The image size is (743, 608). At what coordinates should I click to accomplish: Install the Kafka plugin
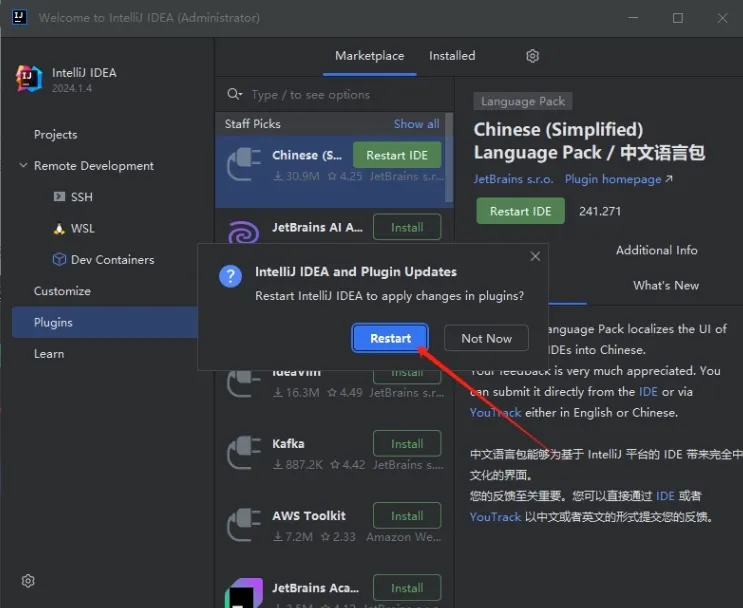pos(407,444)
